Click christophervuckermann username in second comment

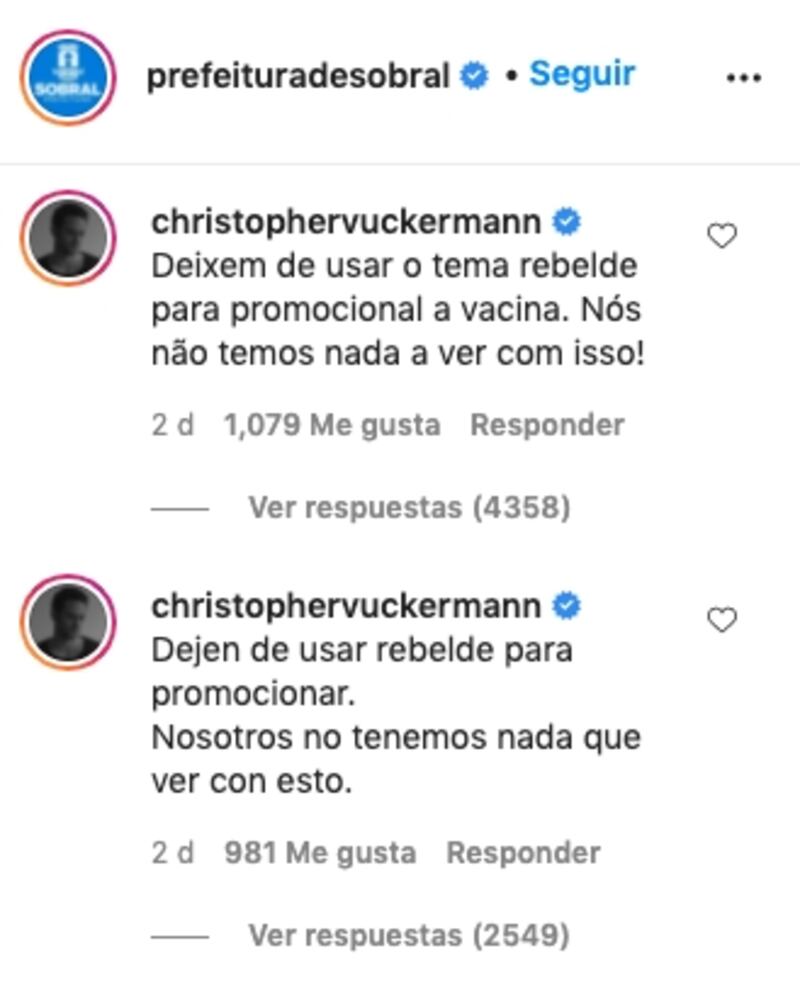coord(346,607)
